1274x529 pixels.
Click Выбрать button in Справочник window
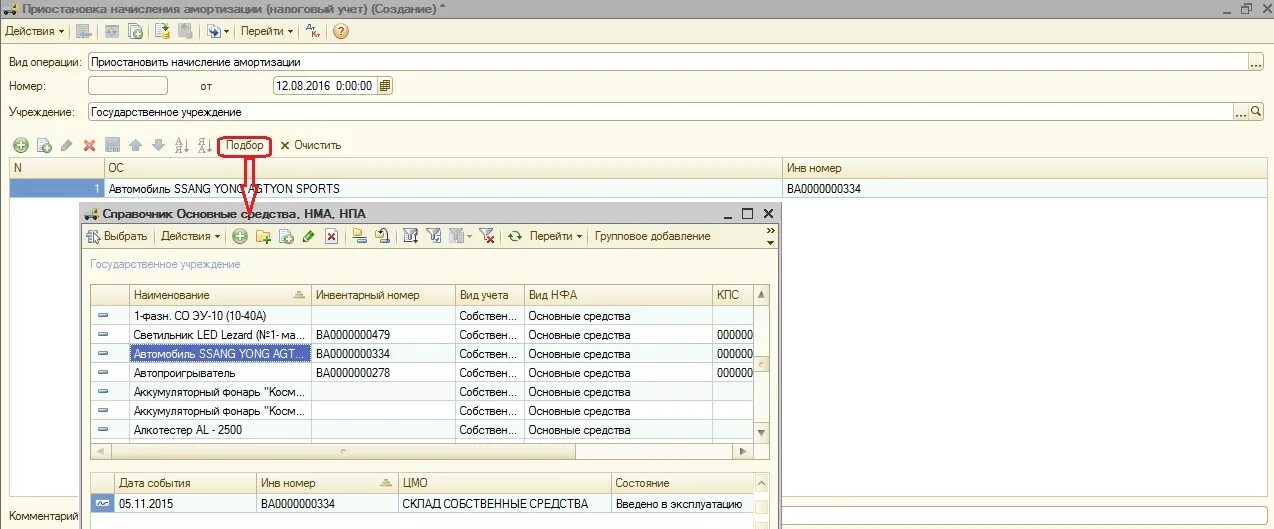pos(118,236)
